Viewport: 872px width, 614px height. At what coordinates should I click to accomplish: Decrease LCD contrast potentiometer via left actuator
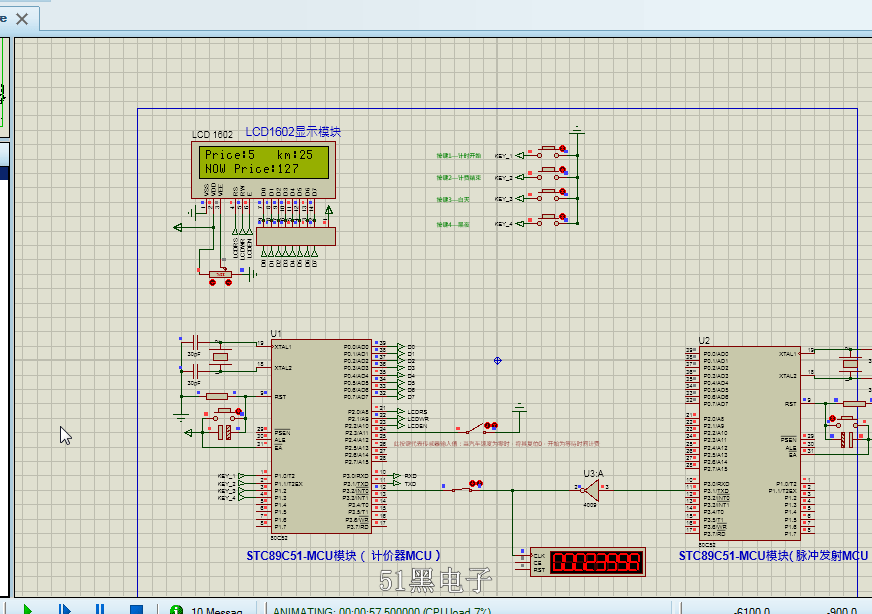tap(212, 283)
